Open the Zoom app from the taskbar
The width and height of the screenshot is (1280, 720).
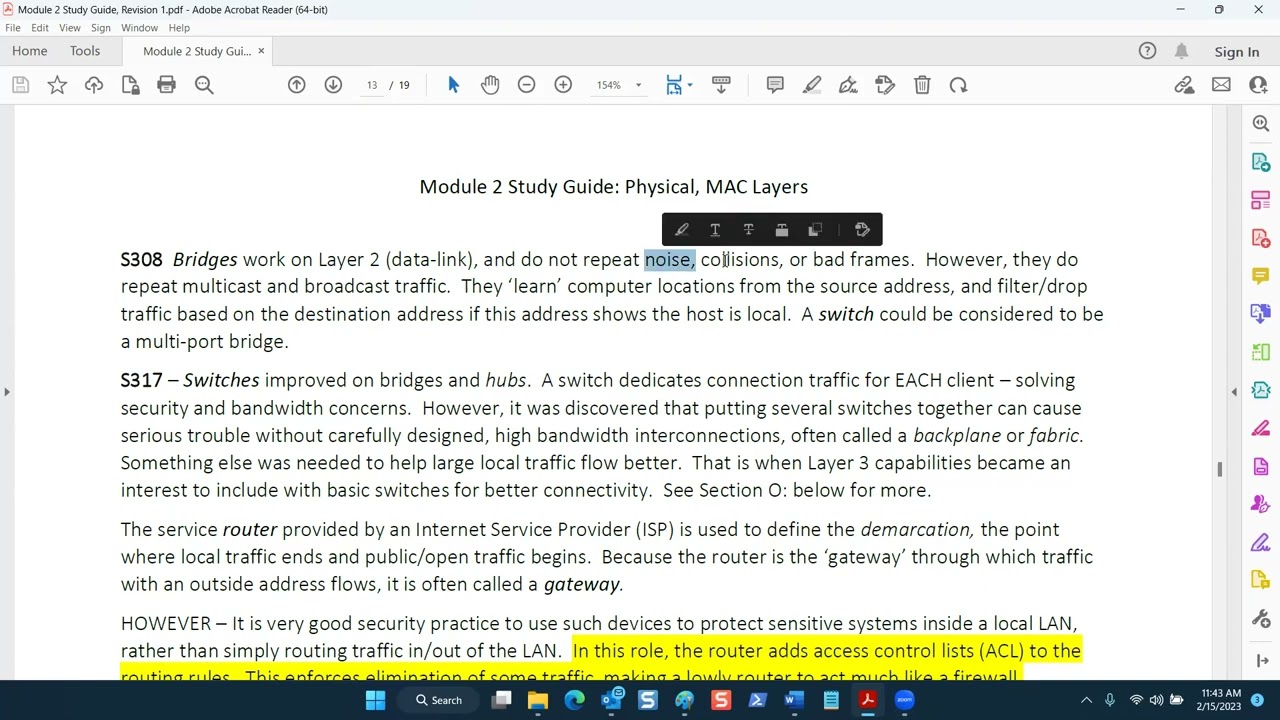(x=904, y=700)
